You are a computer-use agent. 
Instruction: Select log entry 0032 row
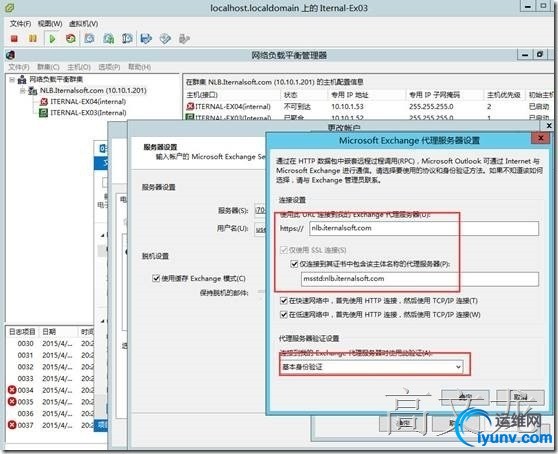click(50, 367)
